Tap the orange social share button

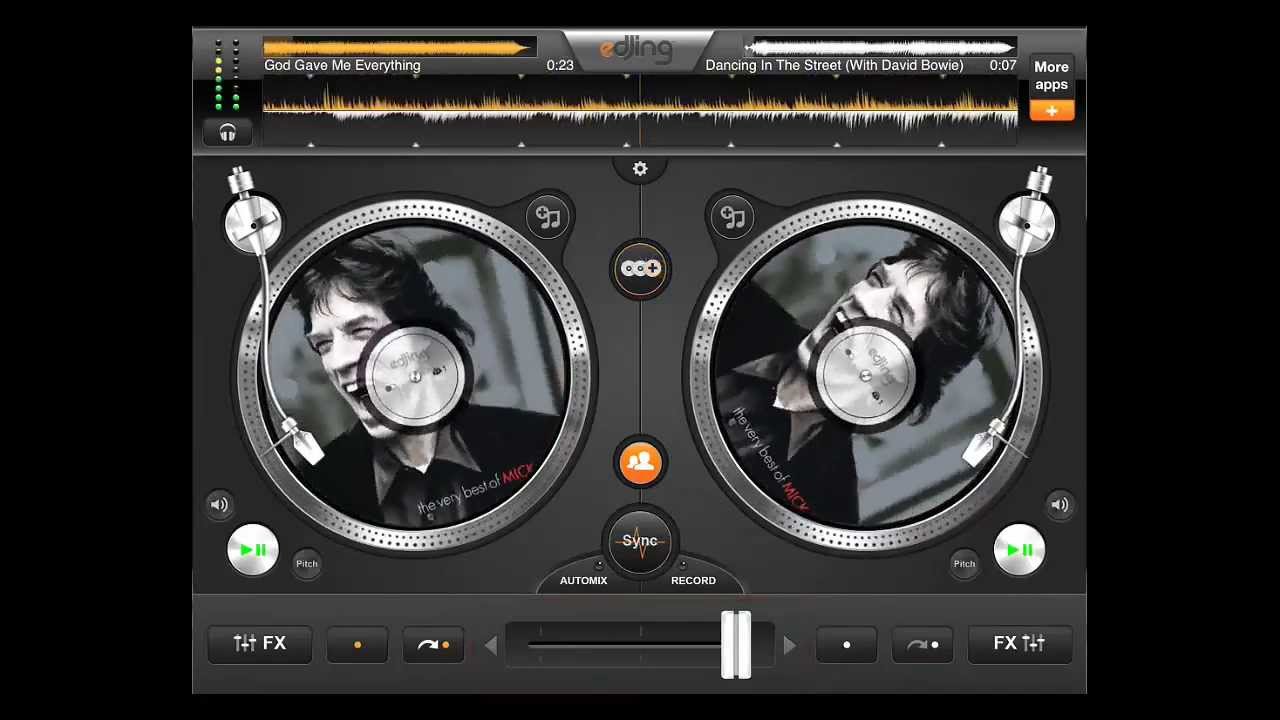[640, 462]
